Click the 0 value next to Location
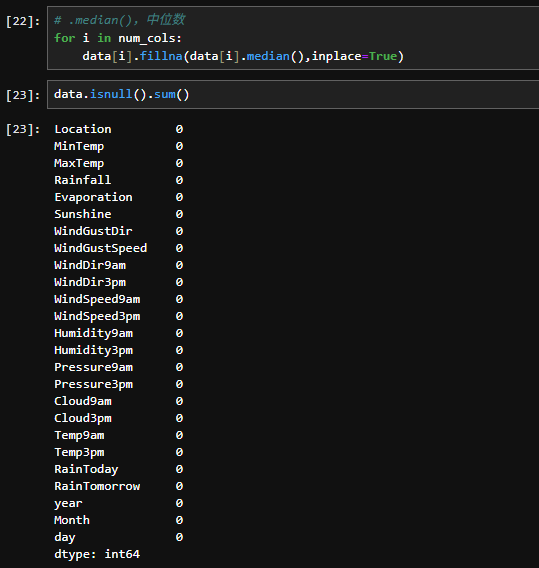Viewport: 539px width, 568px height. 179,129
